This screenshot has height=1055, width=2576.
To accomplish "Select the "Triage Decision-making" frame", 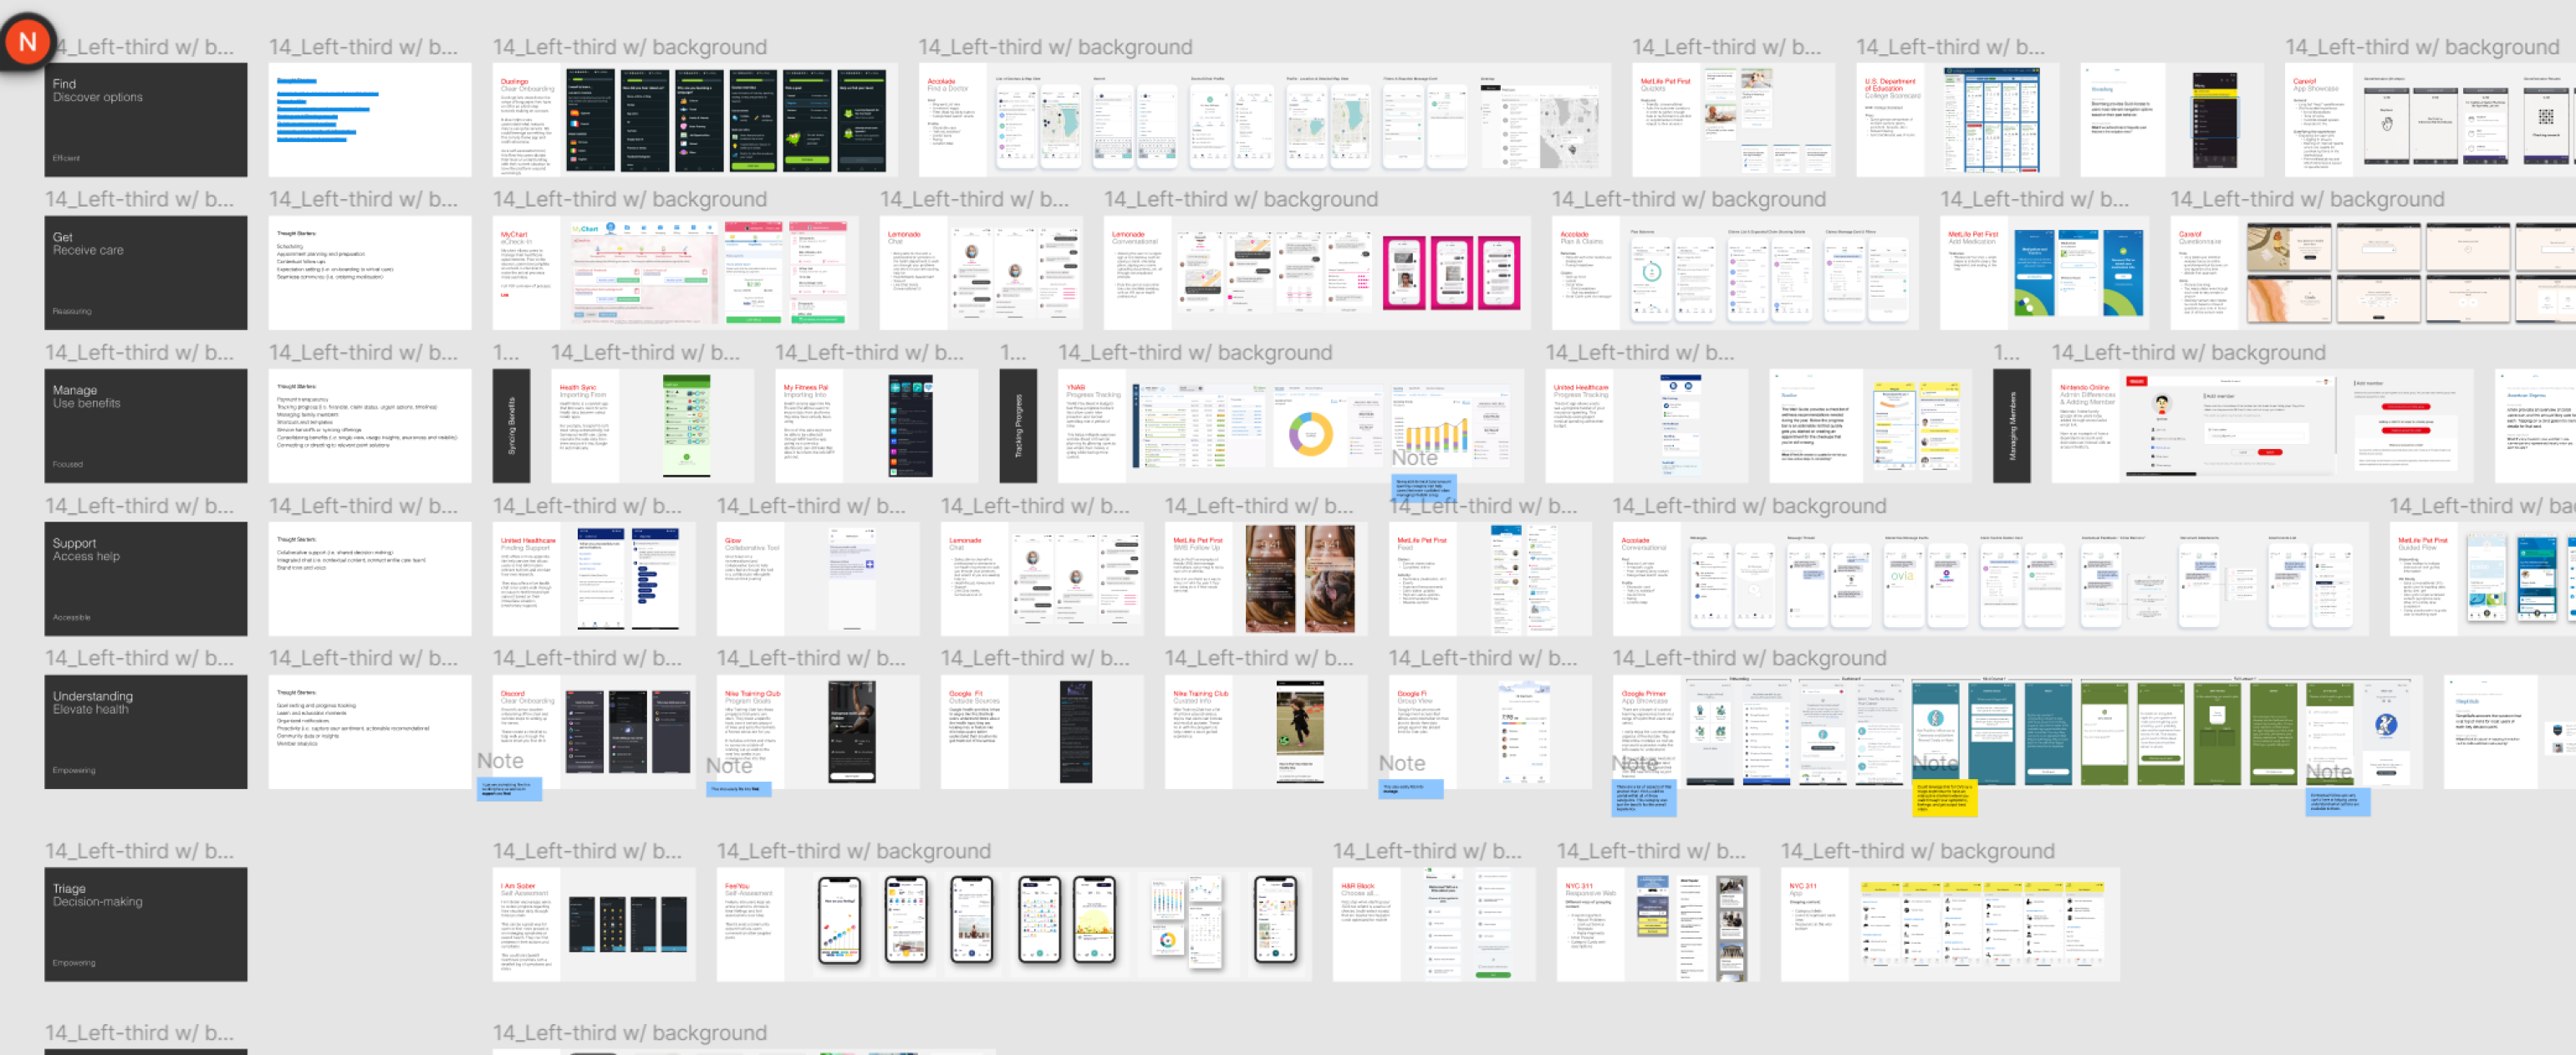I will point(145,924).
